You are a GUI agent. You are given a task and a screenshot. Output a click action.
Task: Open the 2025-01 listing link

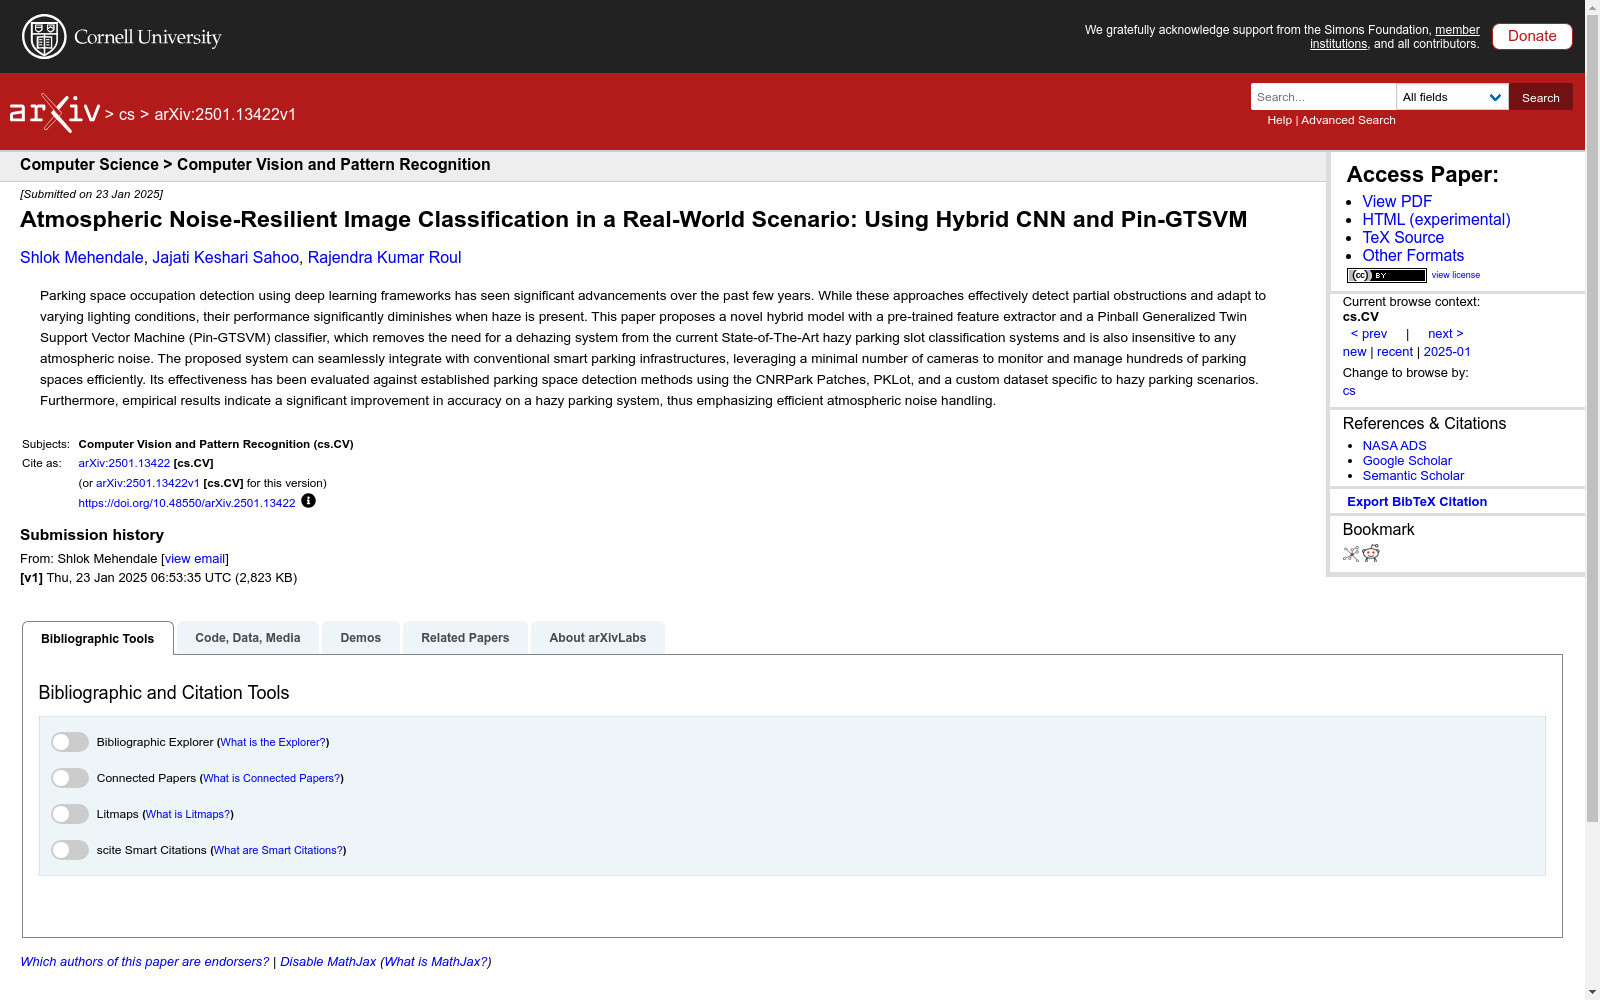pyautogui.click(x=1447, y=352)
